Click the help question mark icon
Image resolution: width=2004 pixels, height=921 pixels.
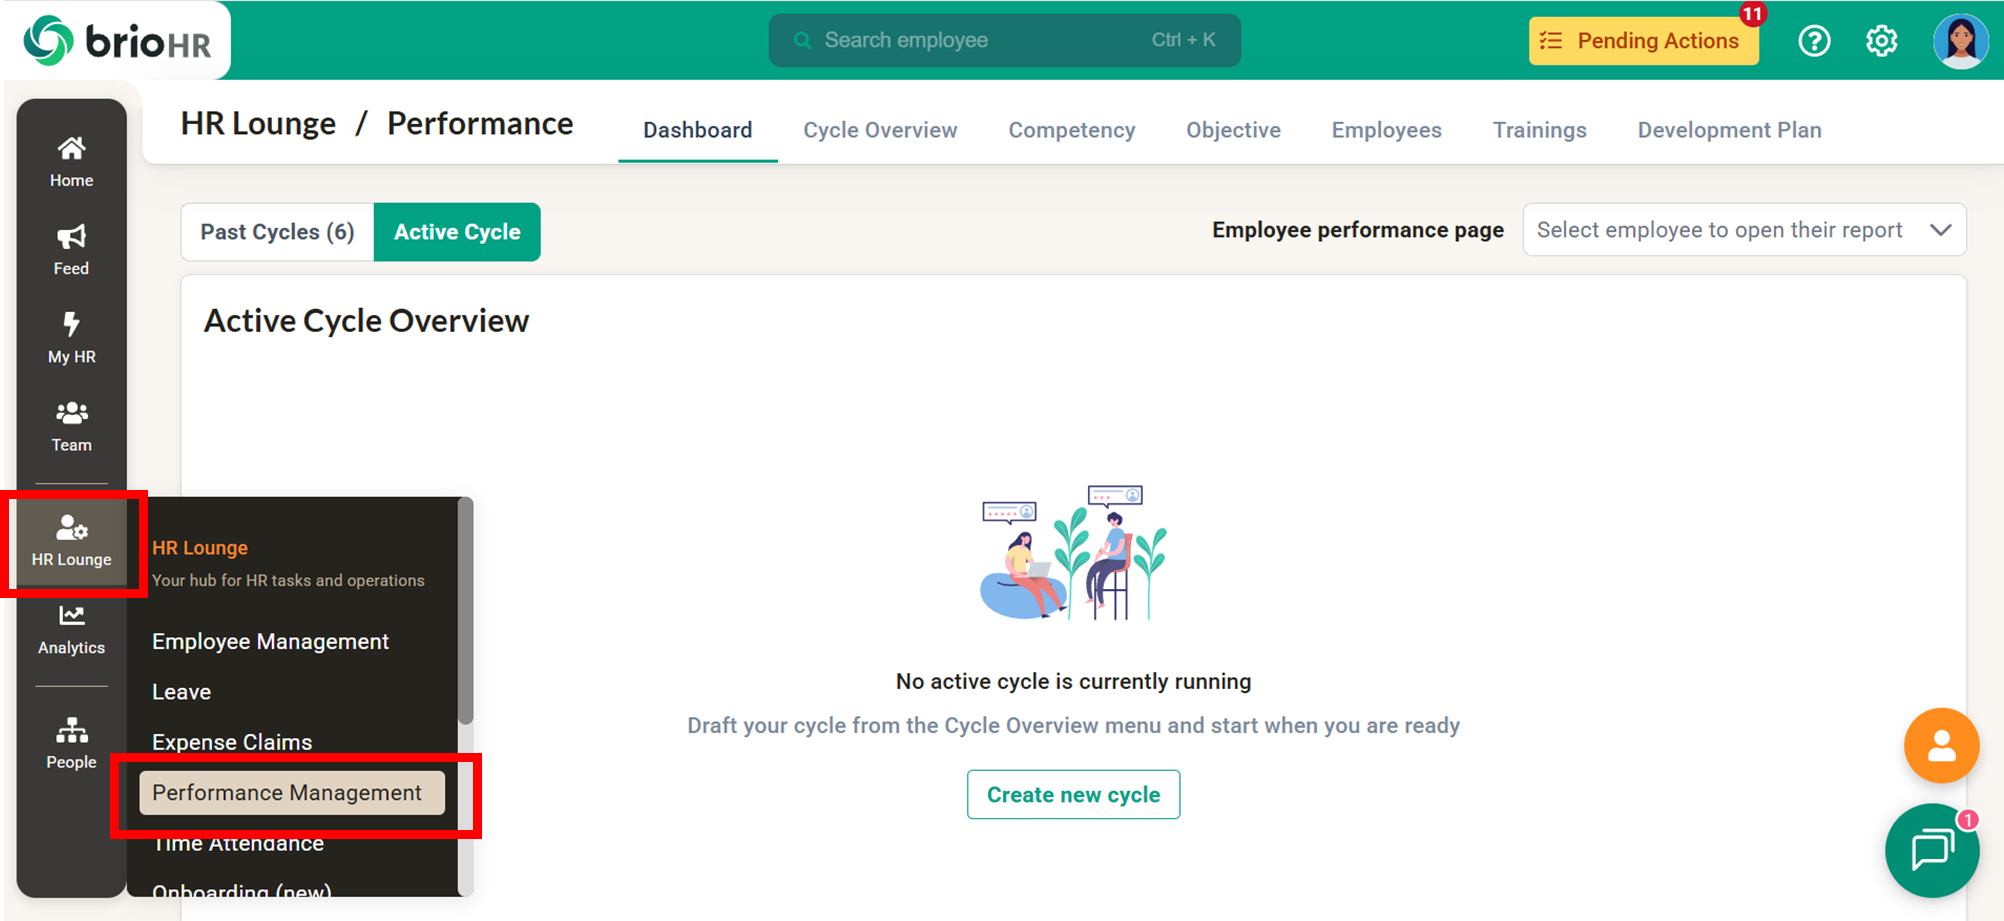point(1814,41)
